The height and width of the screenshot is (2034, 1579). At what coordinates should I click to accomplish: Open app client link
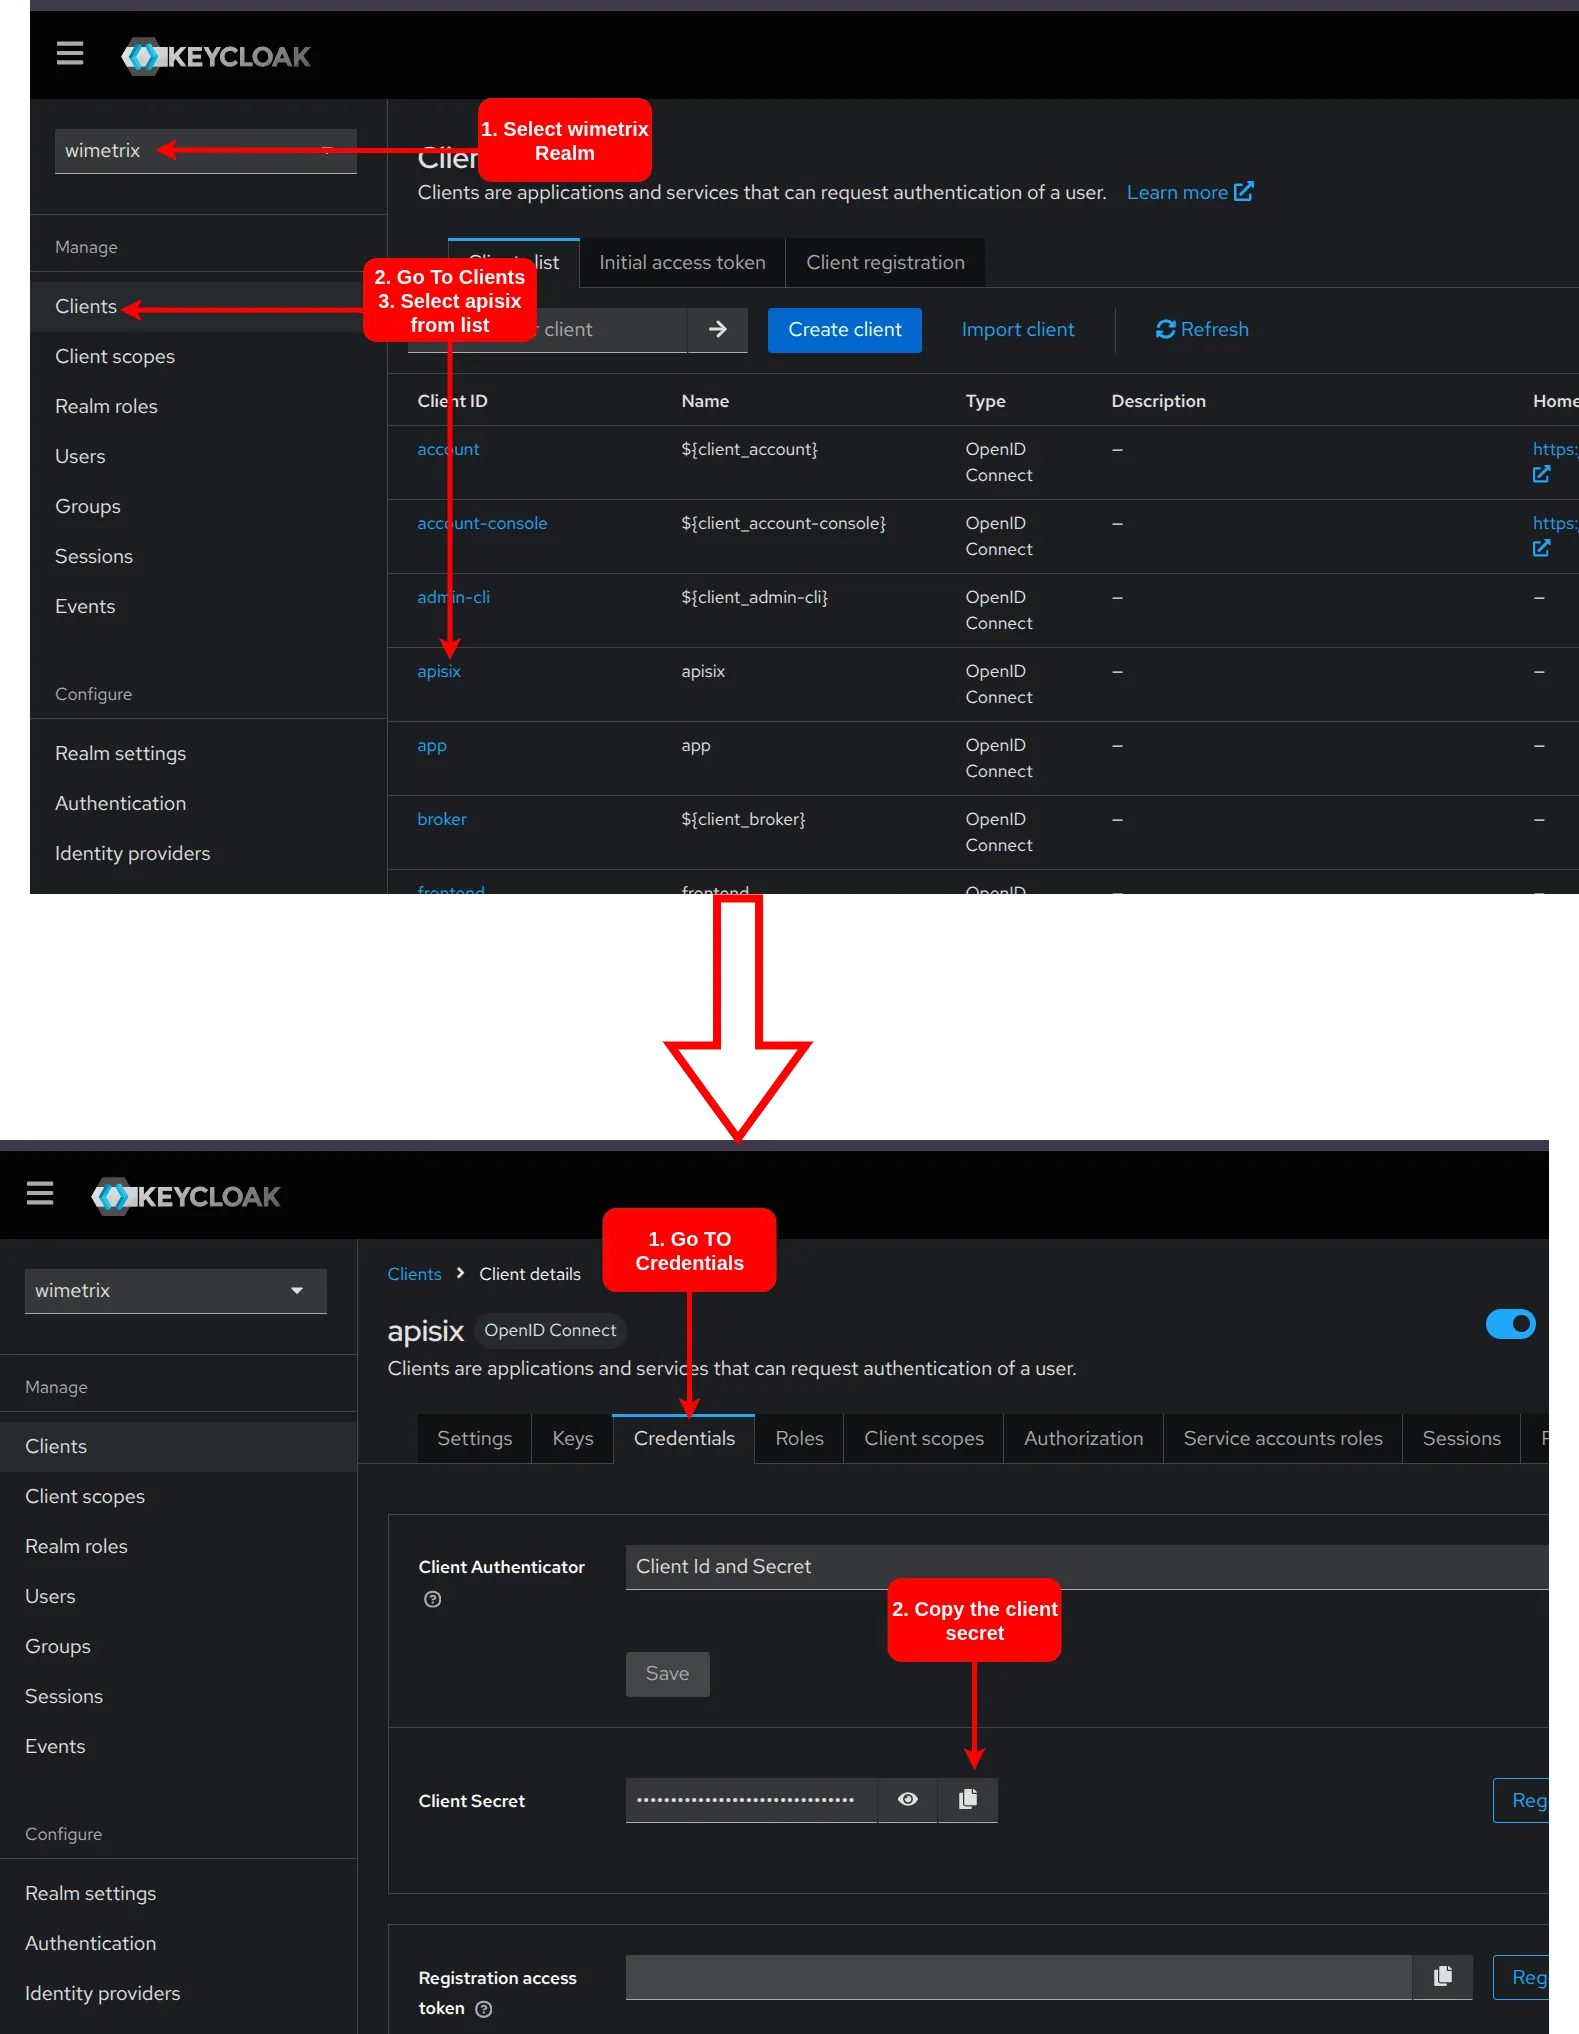click(x=432, y=745)
